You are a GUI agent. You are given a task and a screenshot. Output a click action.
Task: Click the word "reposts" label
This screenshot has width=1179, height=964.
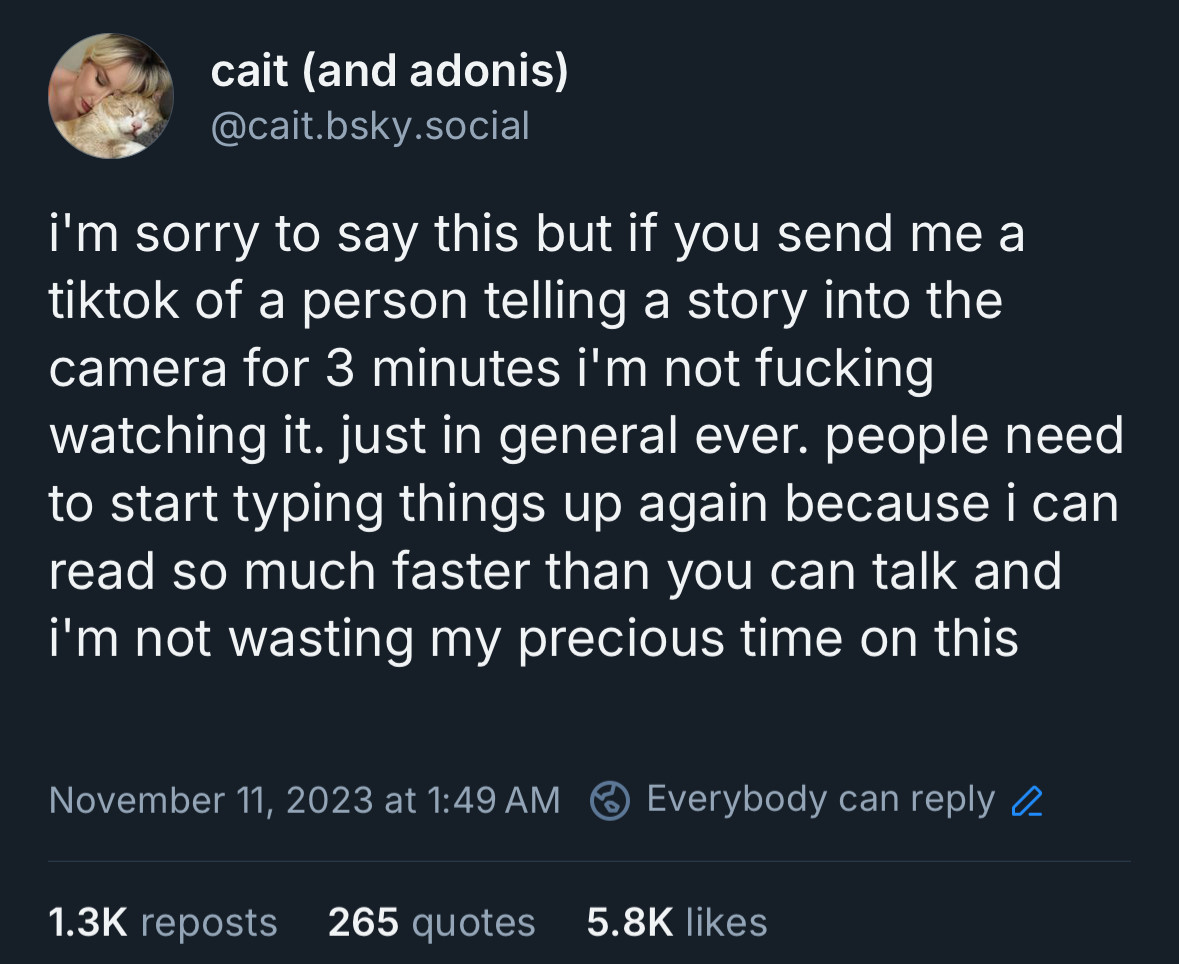coord(209,922)
